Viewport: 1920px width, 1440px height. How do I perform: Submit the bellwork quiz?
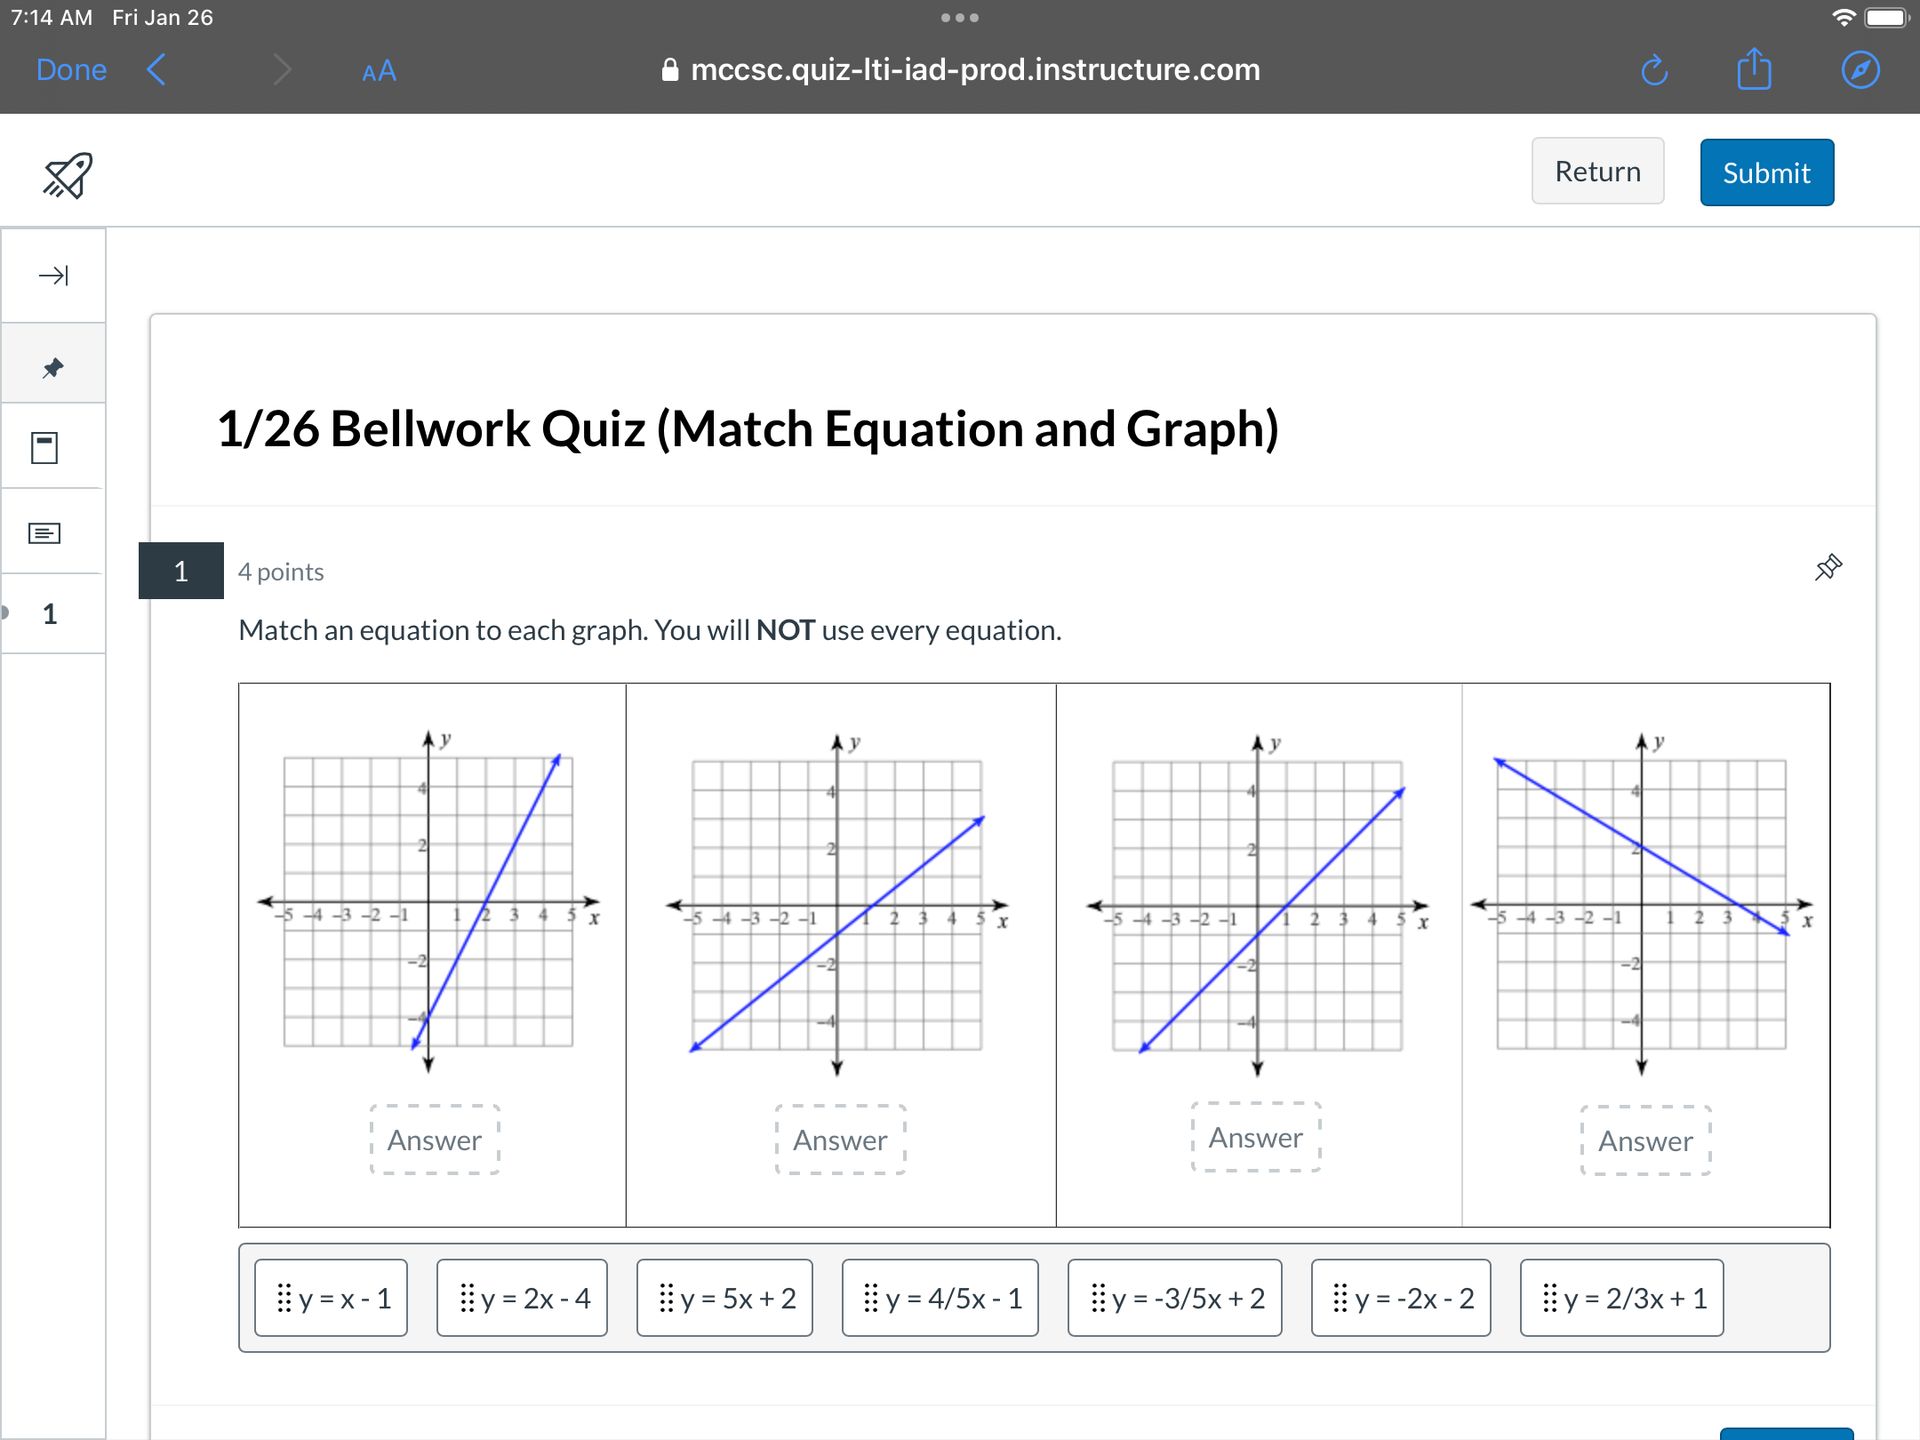coord(1766,172)
